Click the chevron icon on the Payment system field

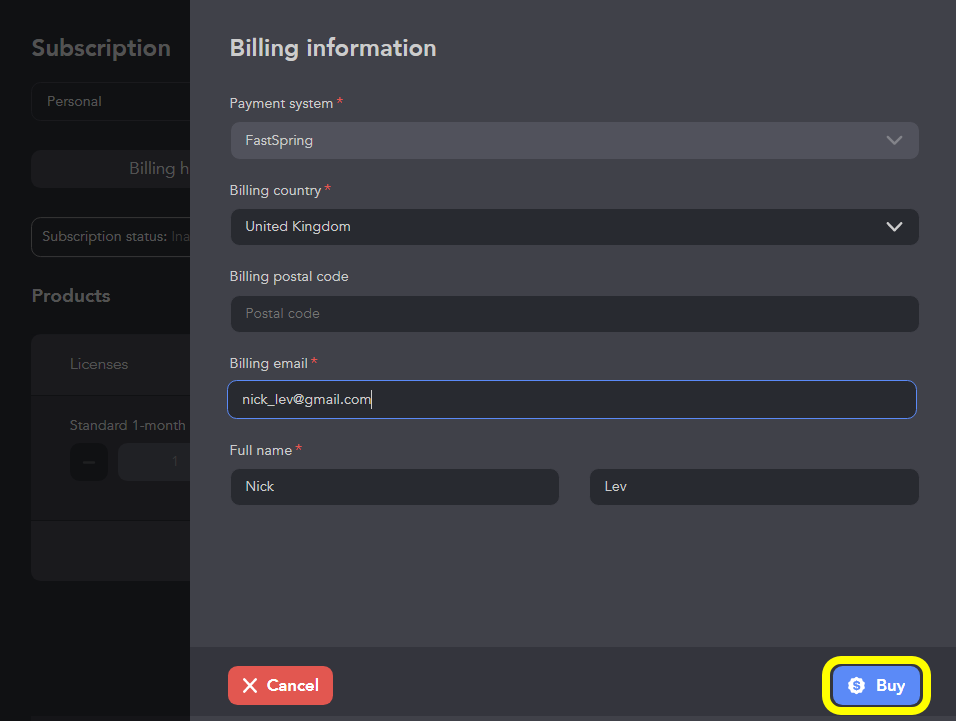click(x=894, y=140)
